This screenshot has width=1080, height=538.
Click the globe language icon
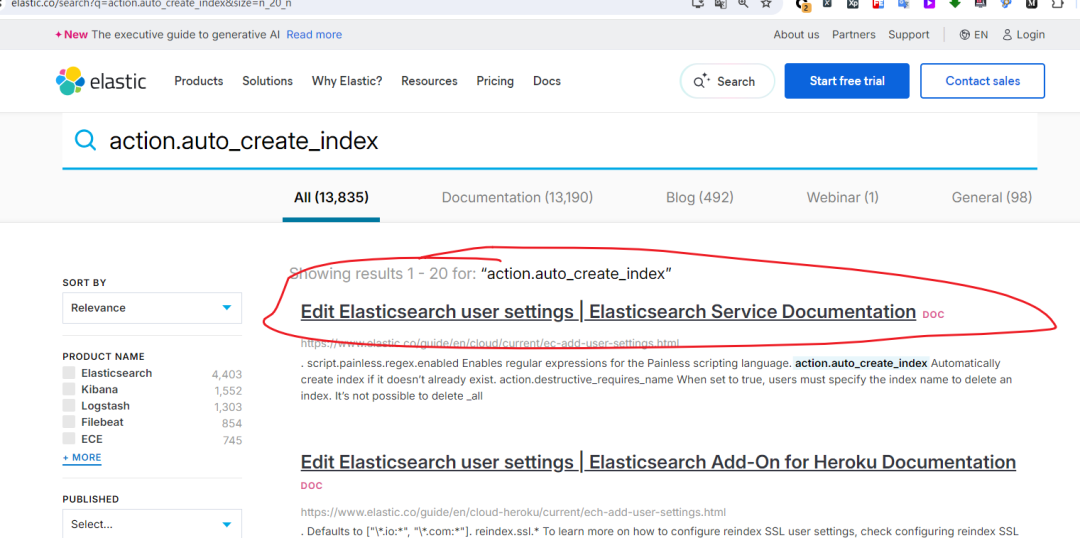coord(965,34)
